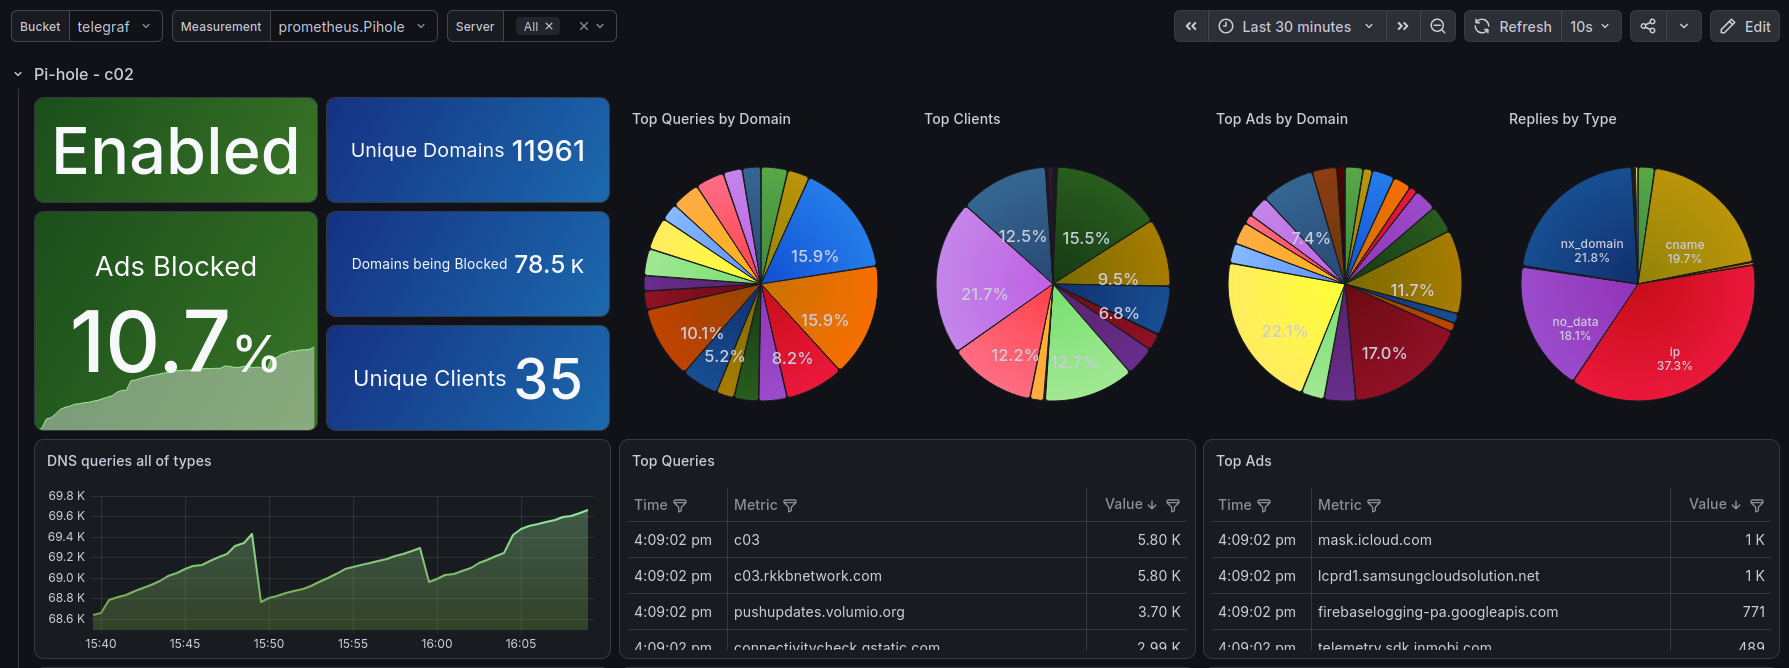This screenshot has height=668, width=1789.
Task: Click the pushupdates.volumio.org row
Action: [x=907, y=612]
